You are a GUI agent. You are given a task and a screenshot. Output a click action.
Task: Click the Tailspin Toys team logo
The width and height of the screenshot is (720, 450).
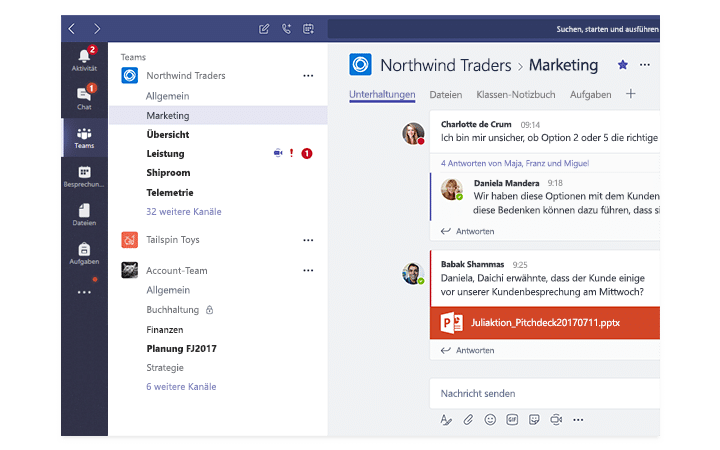(x=129, y=240)
